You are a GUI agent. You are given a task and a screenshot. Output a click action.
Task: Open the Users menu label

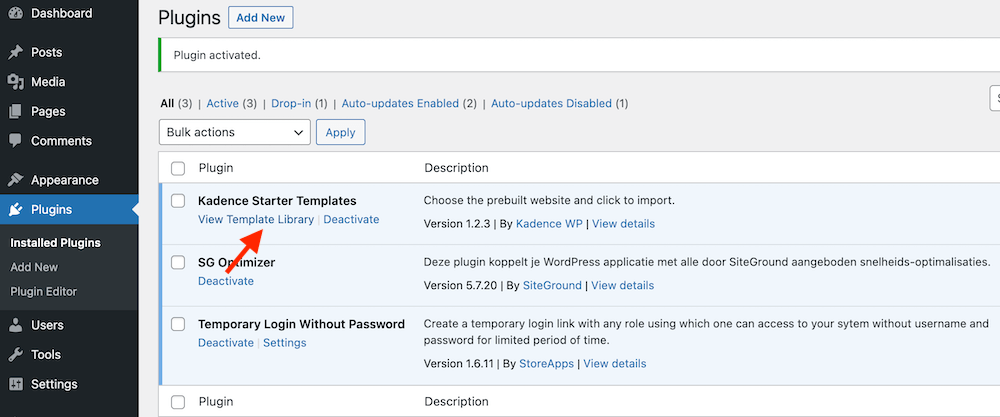47,325
